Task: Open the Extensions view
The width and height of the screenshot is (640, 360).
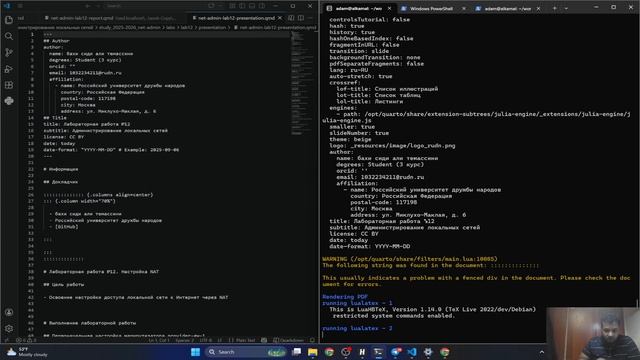Action: click(x=9, y=85)
